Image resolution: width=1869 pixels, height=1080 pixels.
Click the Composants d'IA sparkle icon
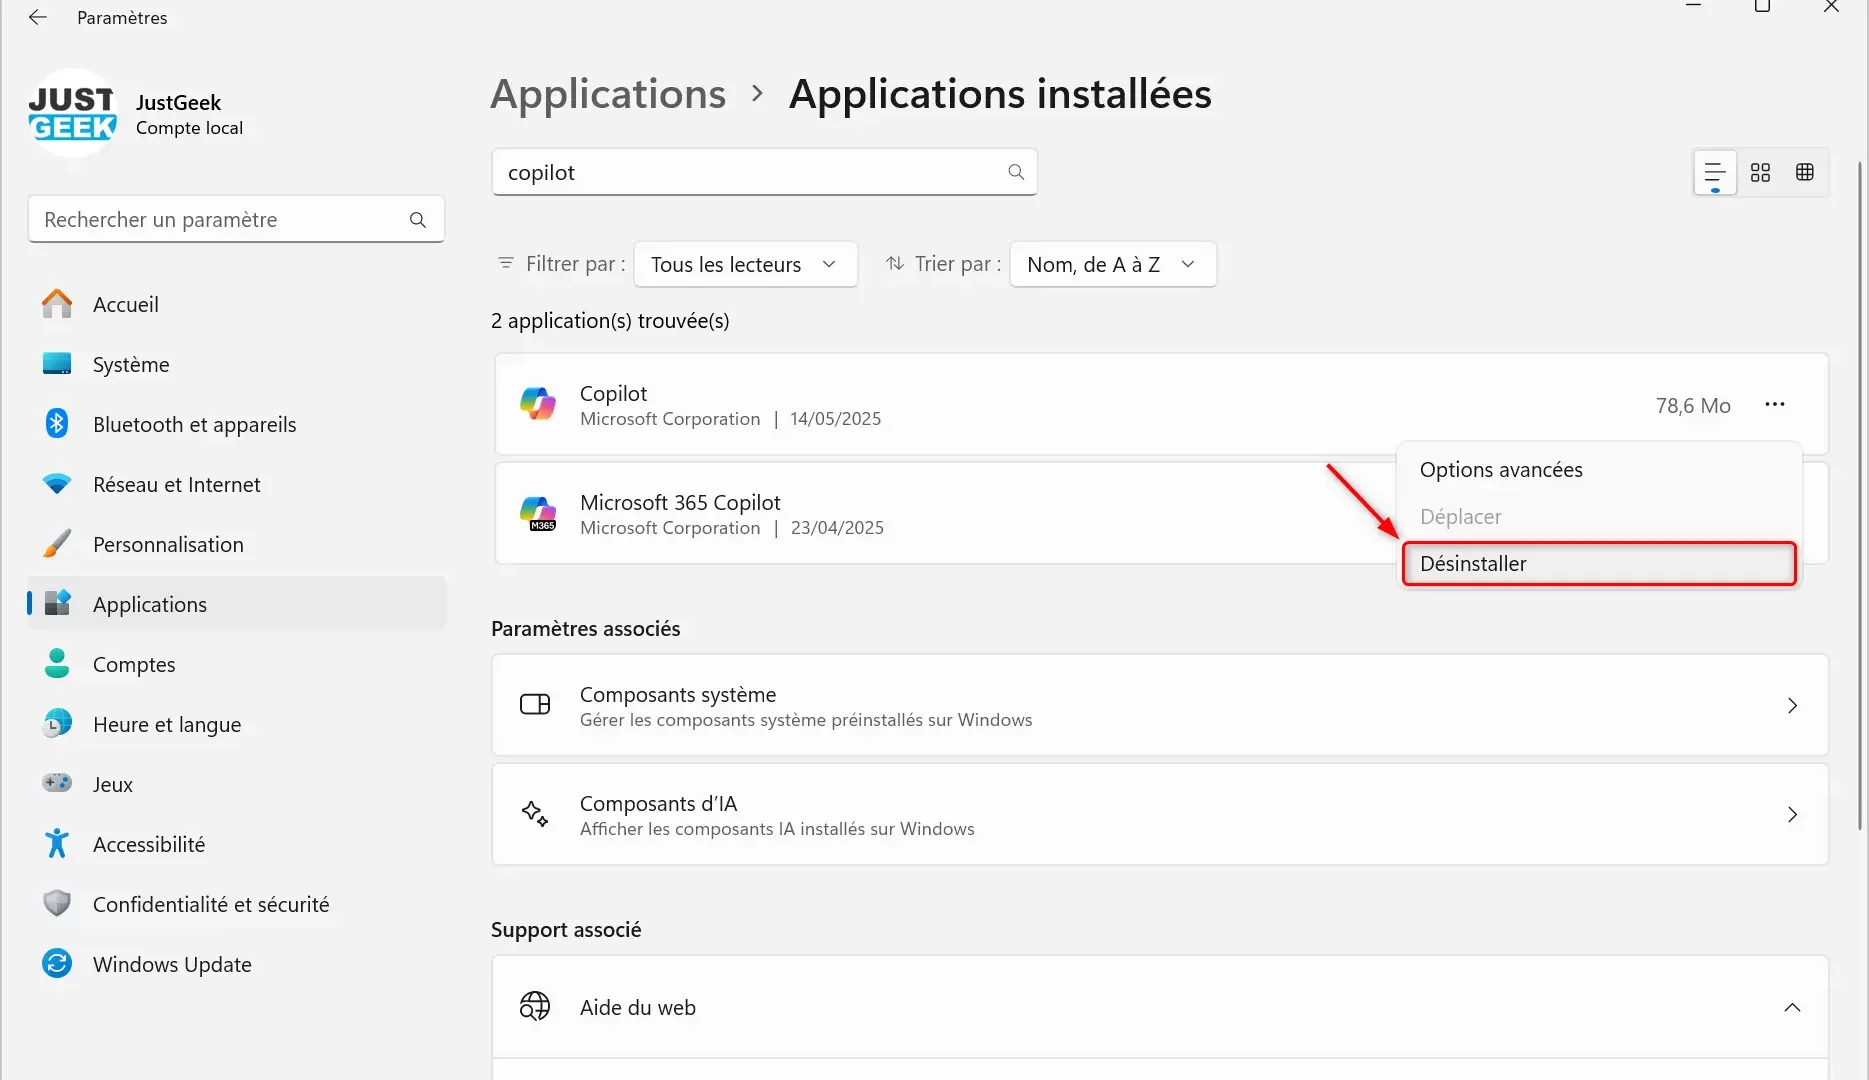(535, 814)
